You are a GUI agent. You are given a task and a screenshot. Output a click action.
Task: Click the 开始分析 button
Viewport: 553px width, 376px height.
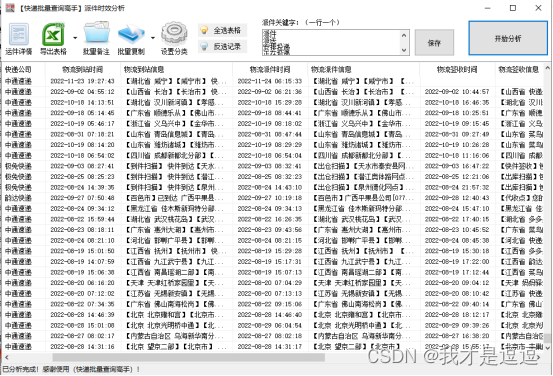click(x=508, y=38)
